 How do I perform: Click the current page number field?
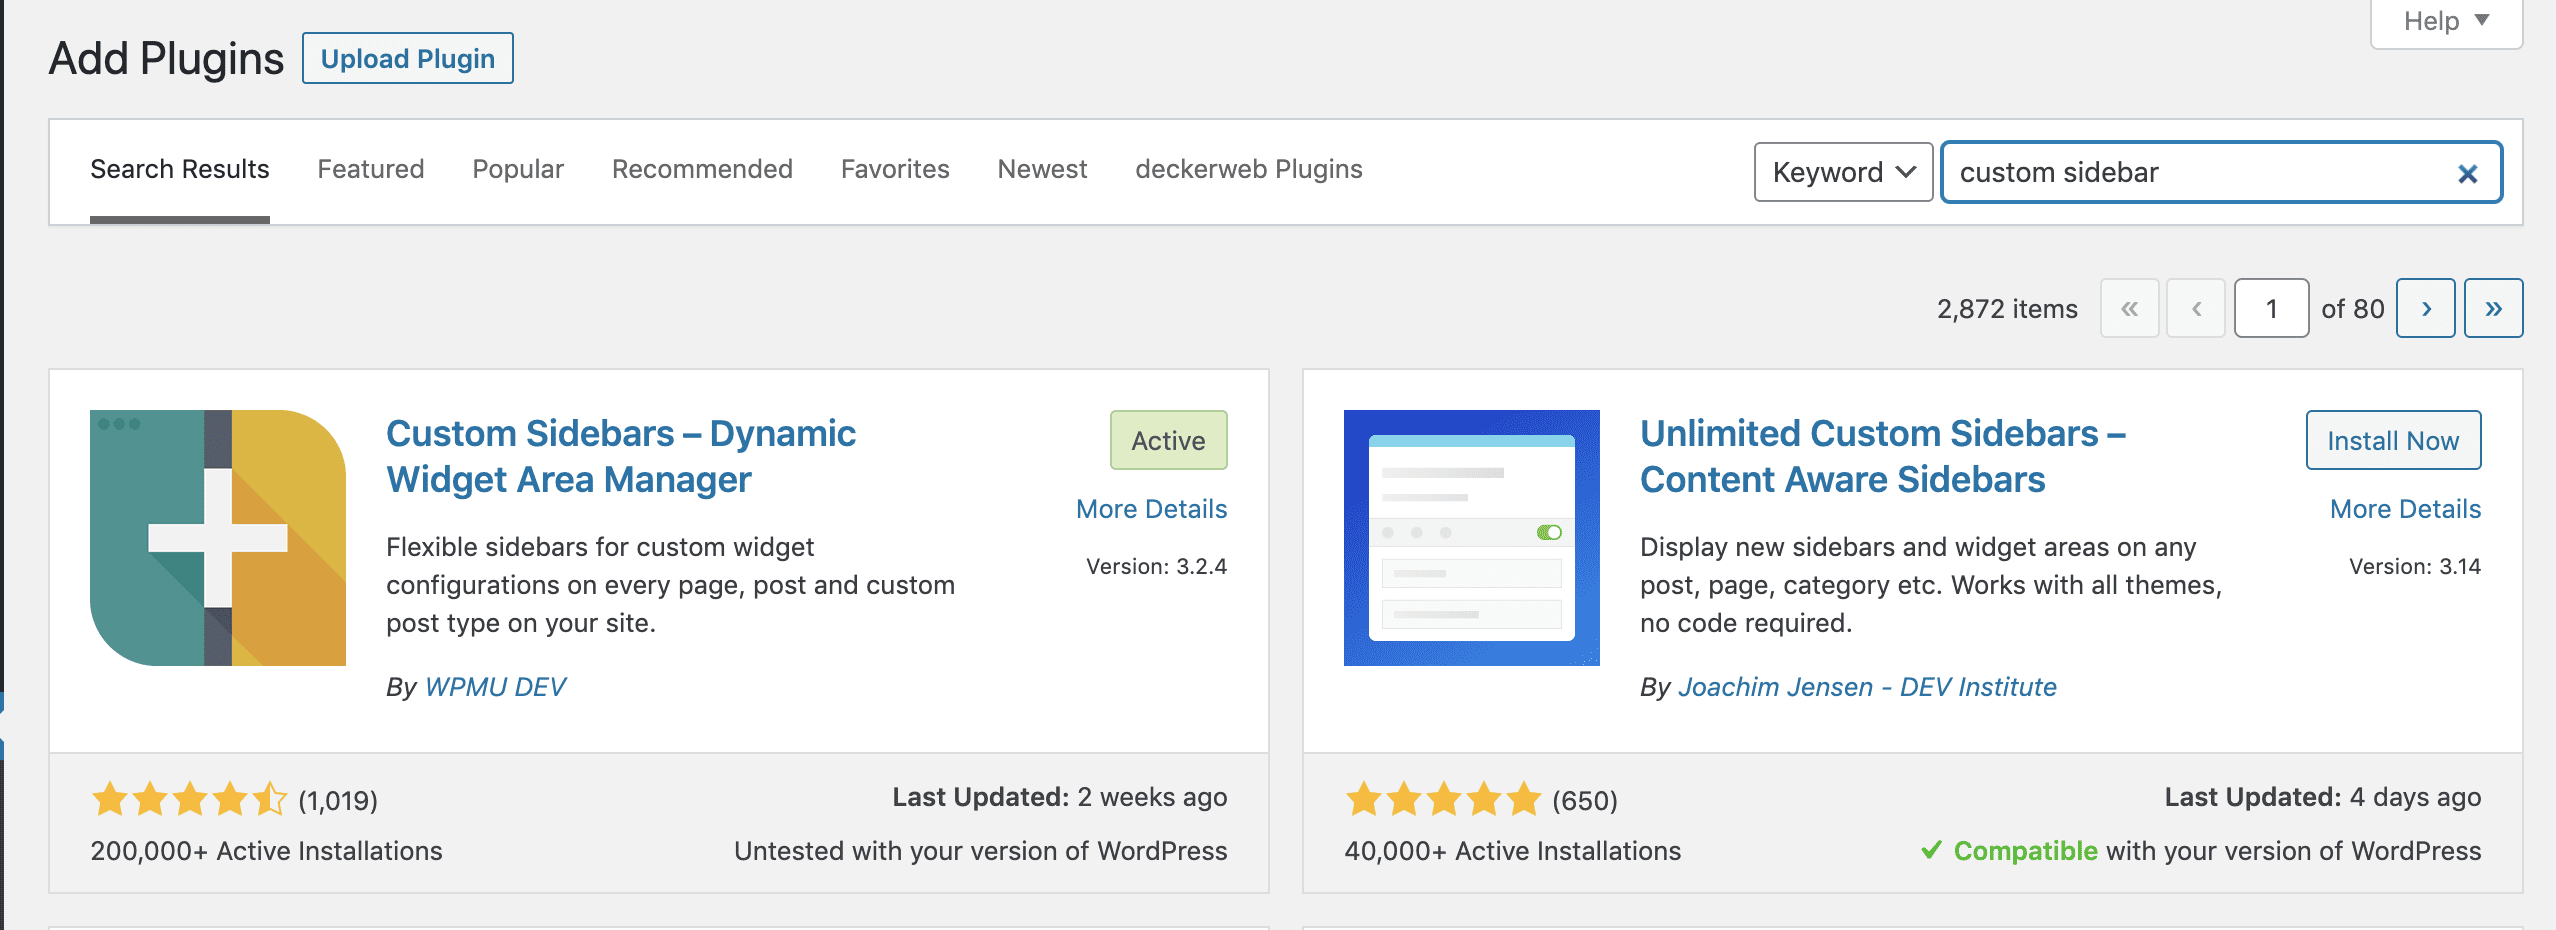(x=2271, y=308)
